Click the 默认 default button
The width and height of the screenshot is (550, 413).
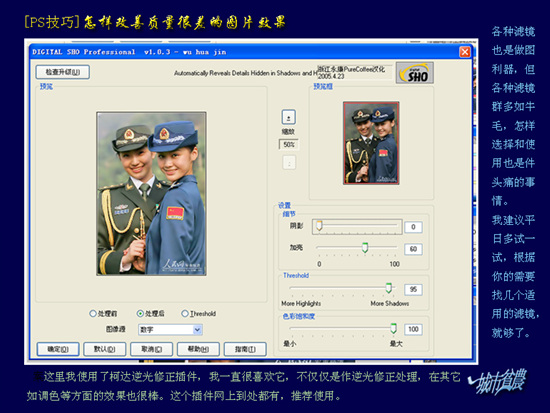tap(105, 349)
